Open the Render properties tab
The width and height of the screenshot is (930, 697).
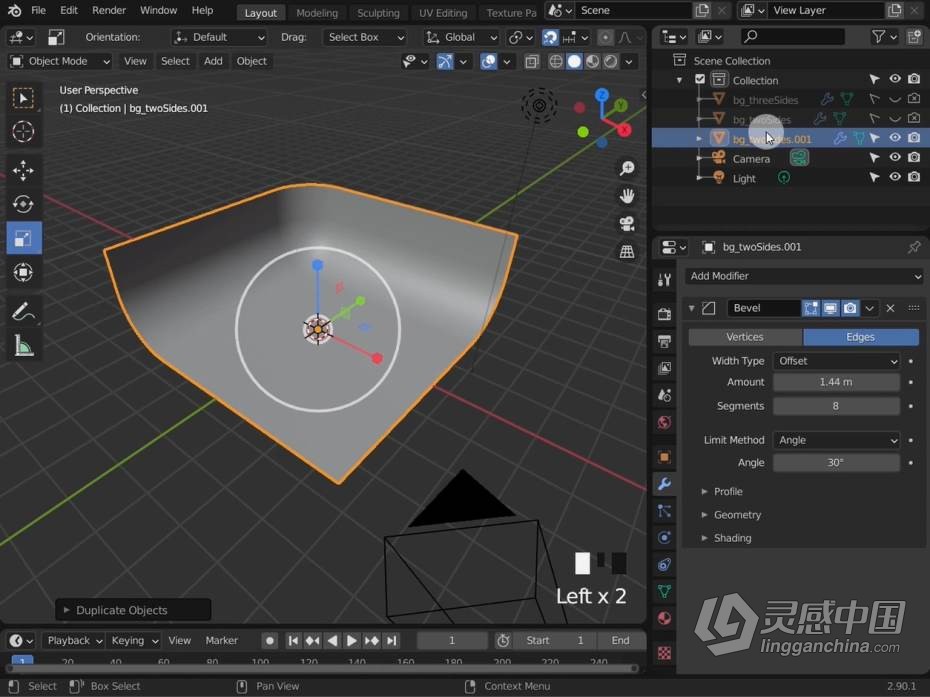[x=664, y=314]
